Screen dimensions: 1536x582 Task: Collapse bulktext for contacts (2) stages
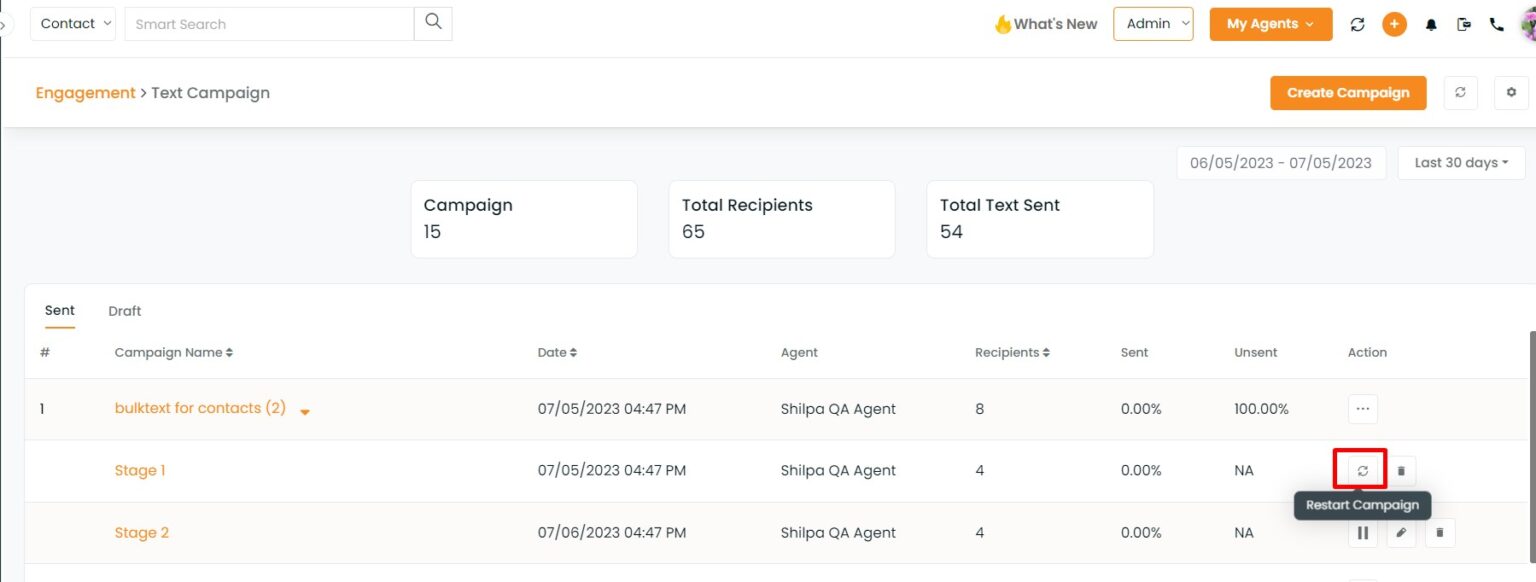(305, 411)
